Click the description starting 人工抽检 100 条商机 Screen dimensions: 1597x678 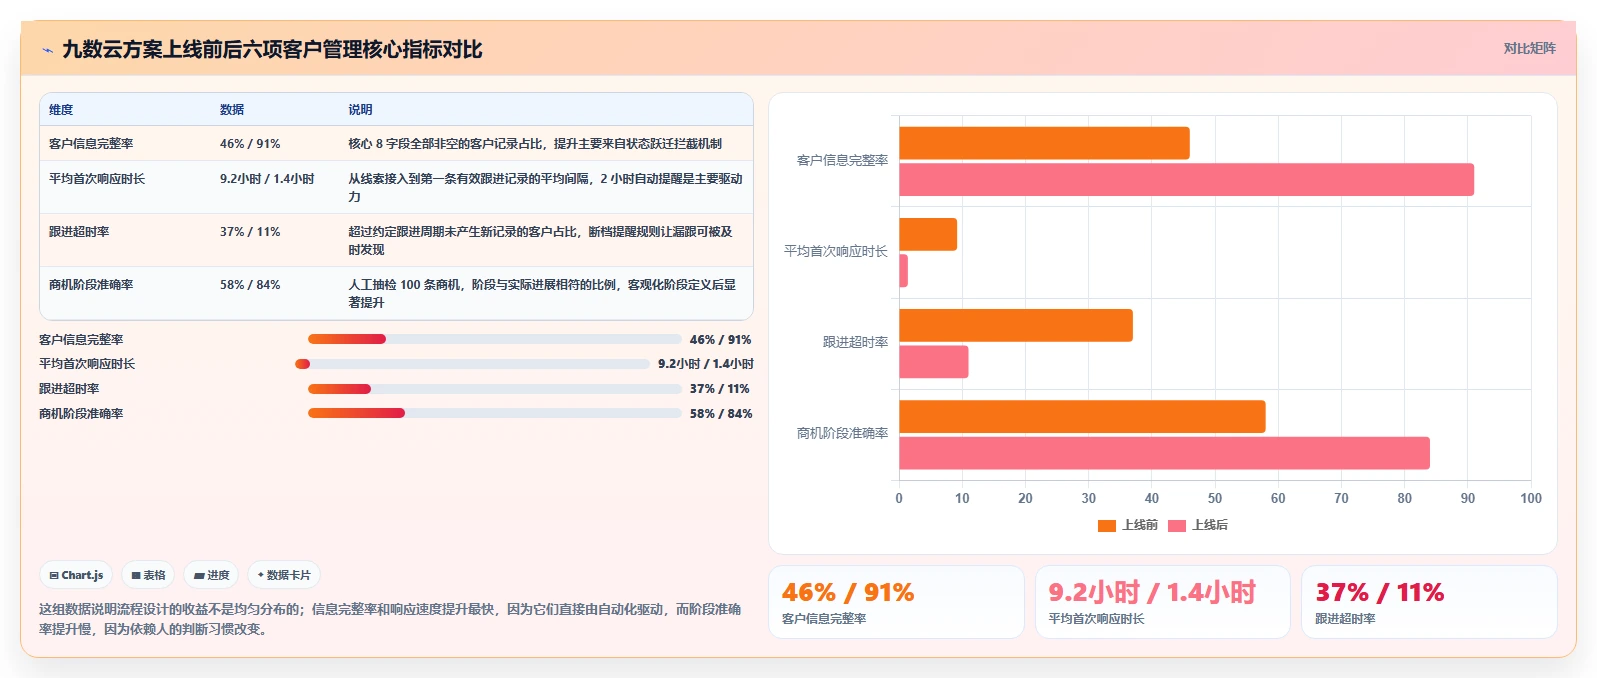tap(542, 294)
